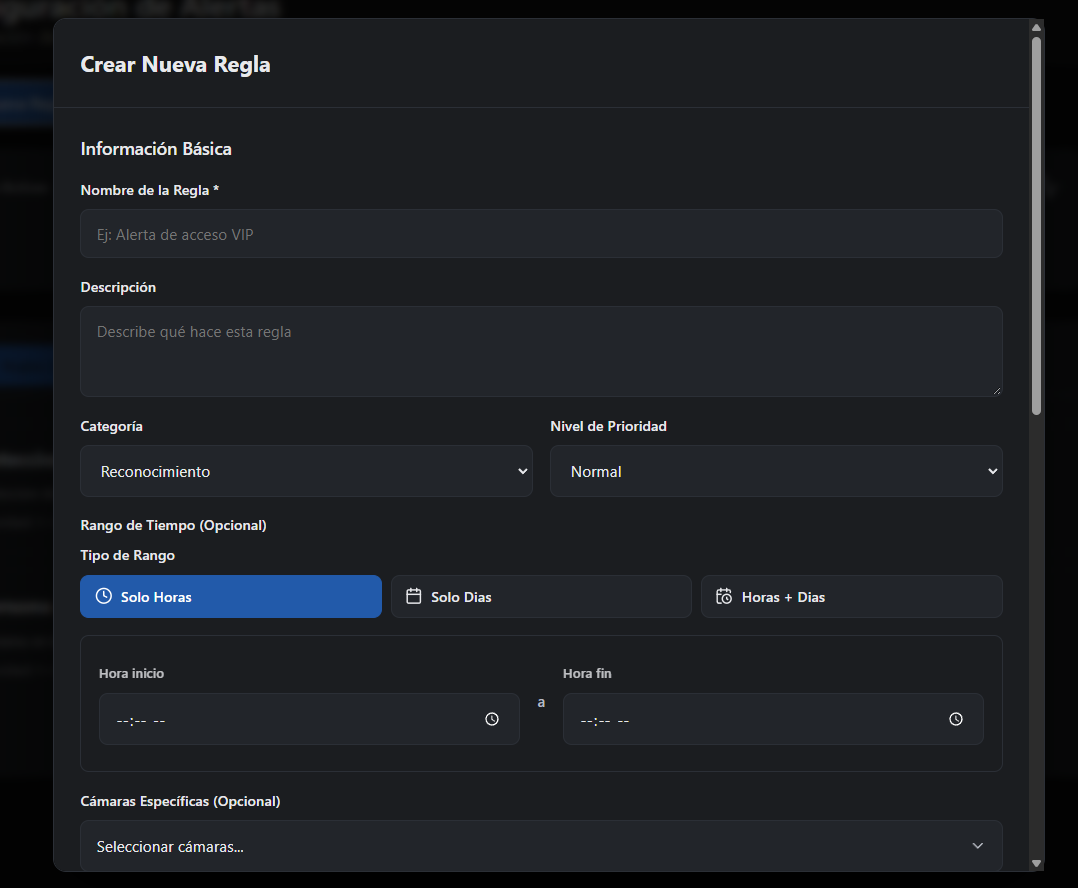Click the modal vertical scrollbar thumb
The image size is (1078, 888).
coord(1037,225)
